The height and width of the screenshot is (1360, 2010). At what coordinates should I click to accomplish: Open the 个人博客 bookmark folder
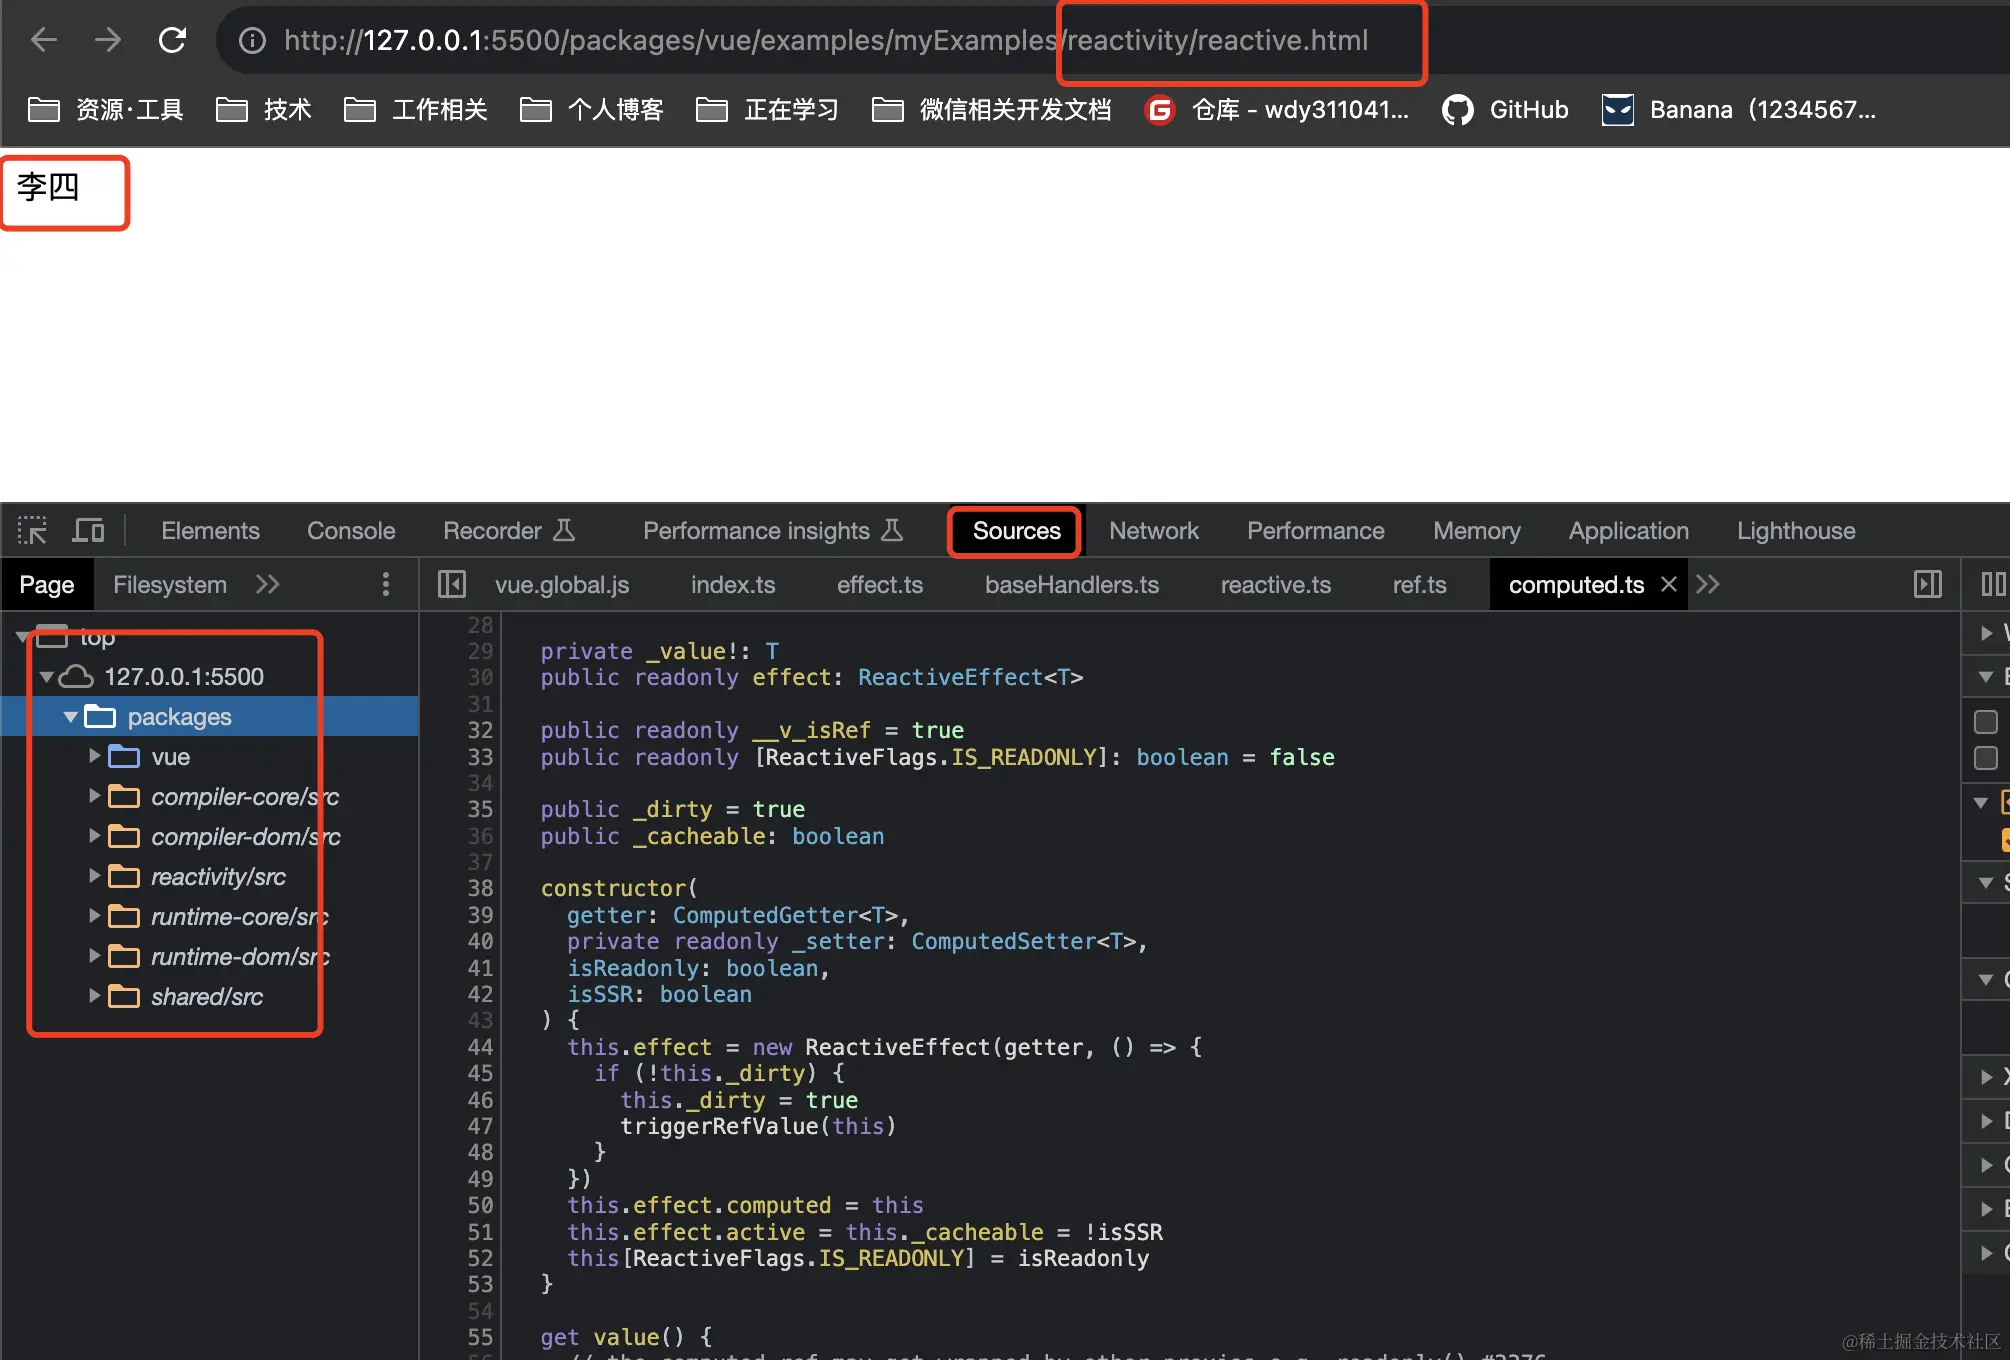coord(592,110)
